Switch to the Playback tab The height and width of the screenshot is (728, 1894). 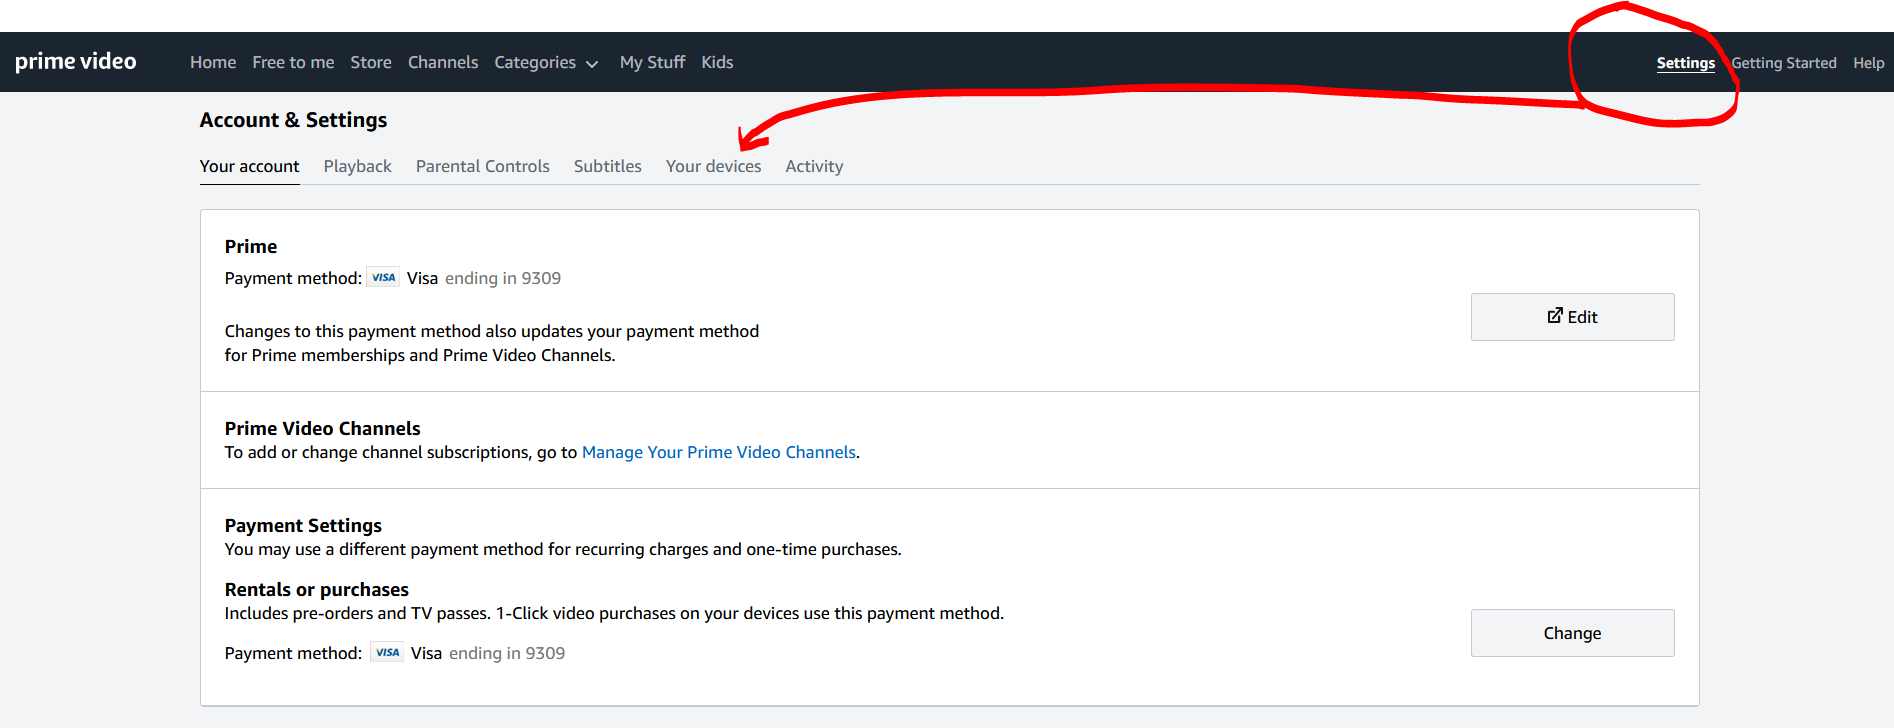pos(357,167)
